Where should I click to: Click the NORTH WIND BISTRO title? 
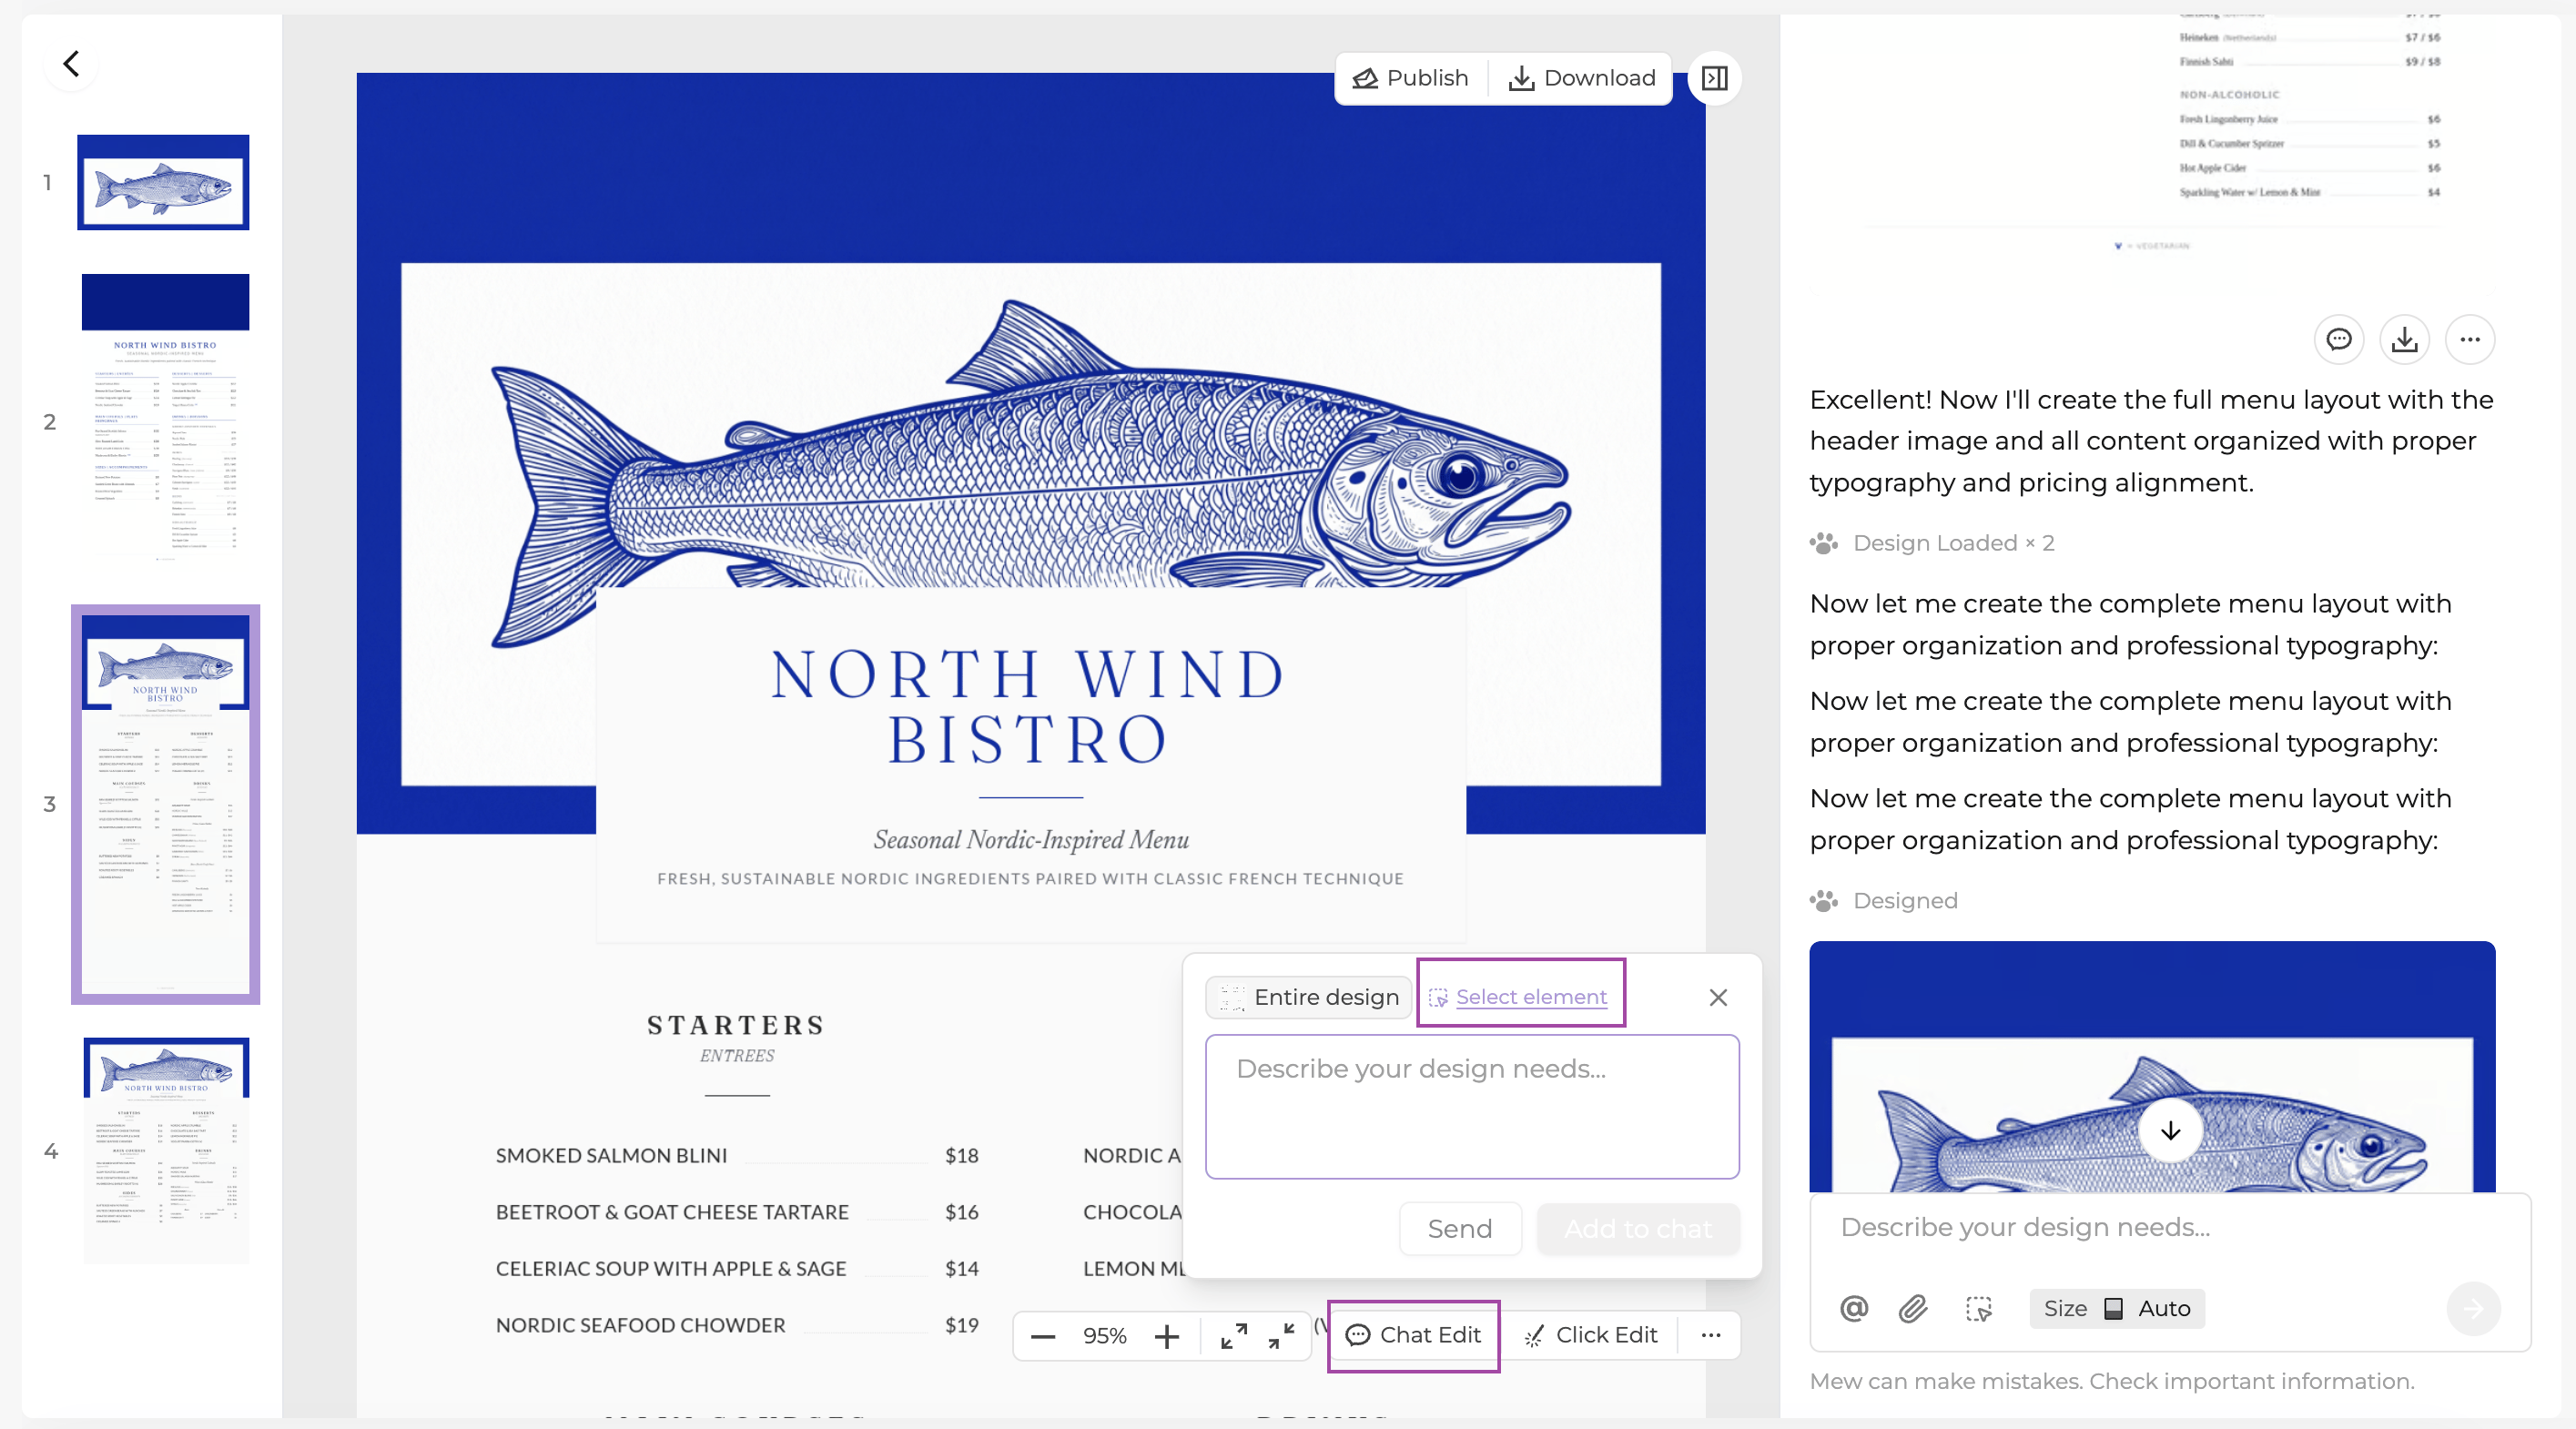coord(1029,707)
